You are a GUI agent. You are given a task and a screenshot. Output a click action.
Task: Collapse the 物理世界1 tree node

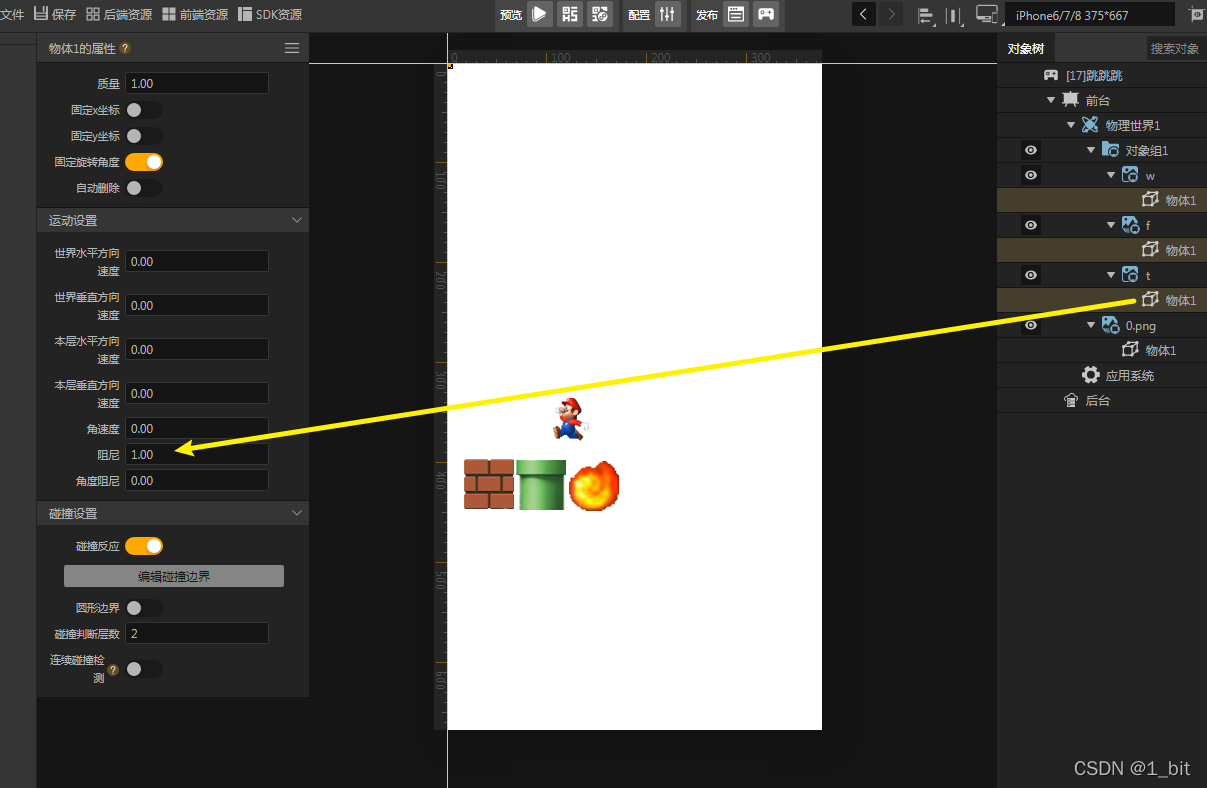(1071, 125)
